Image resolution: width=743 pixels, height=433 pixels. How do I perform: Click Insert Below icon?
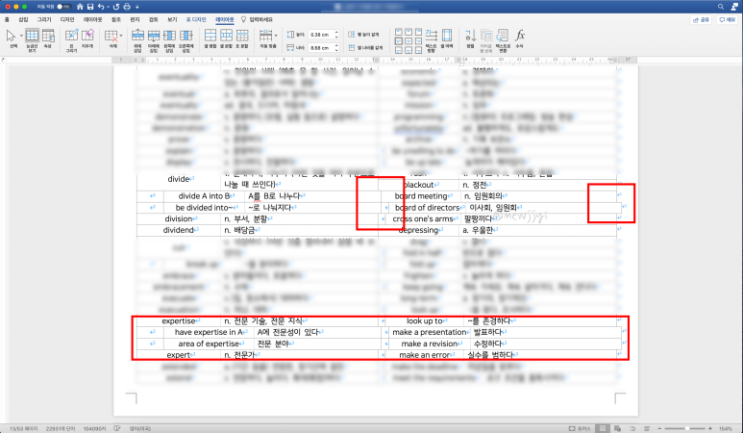pos(154,36)
